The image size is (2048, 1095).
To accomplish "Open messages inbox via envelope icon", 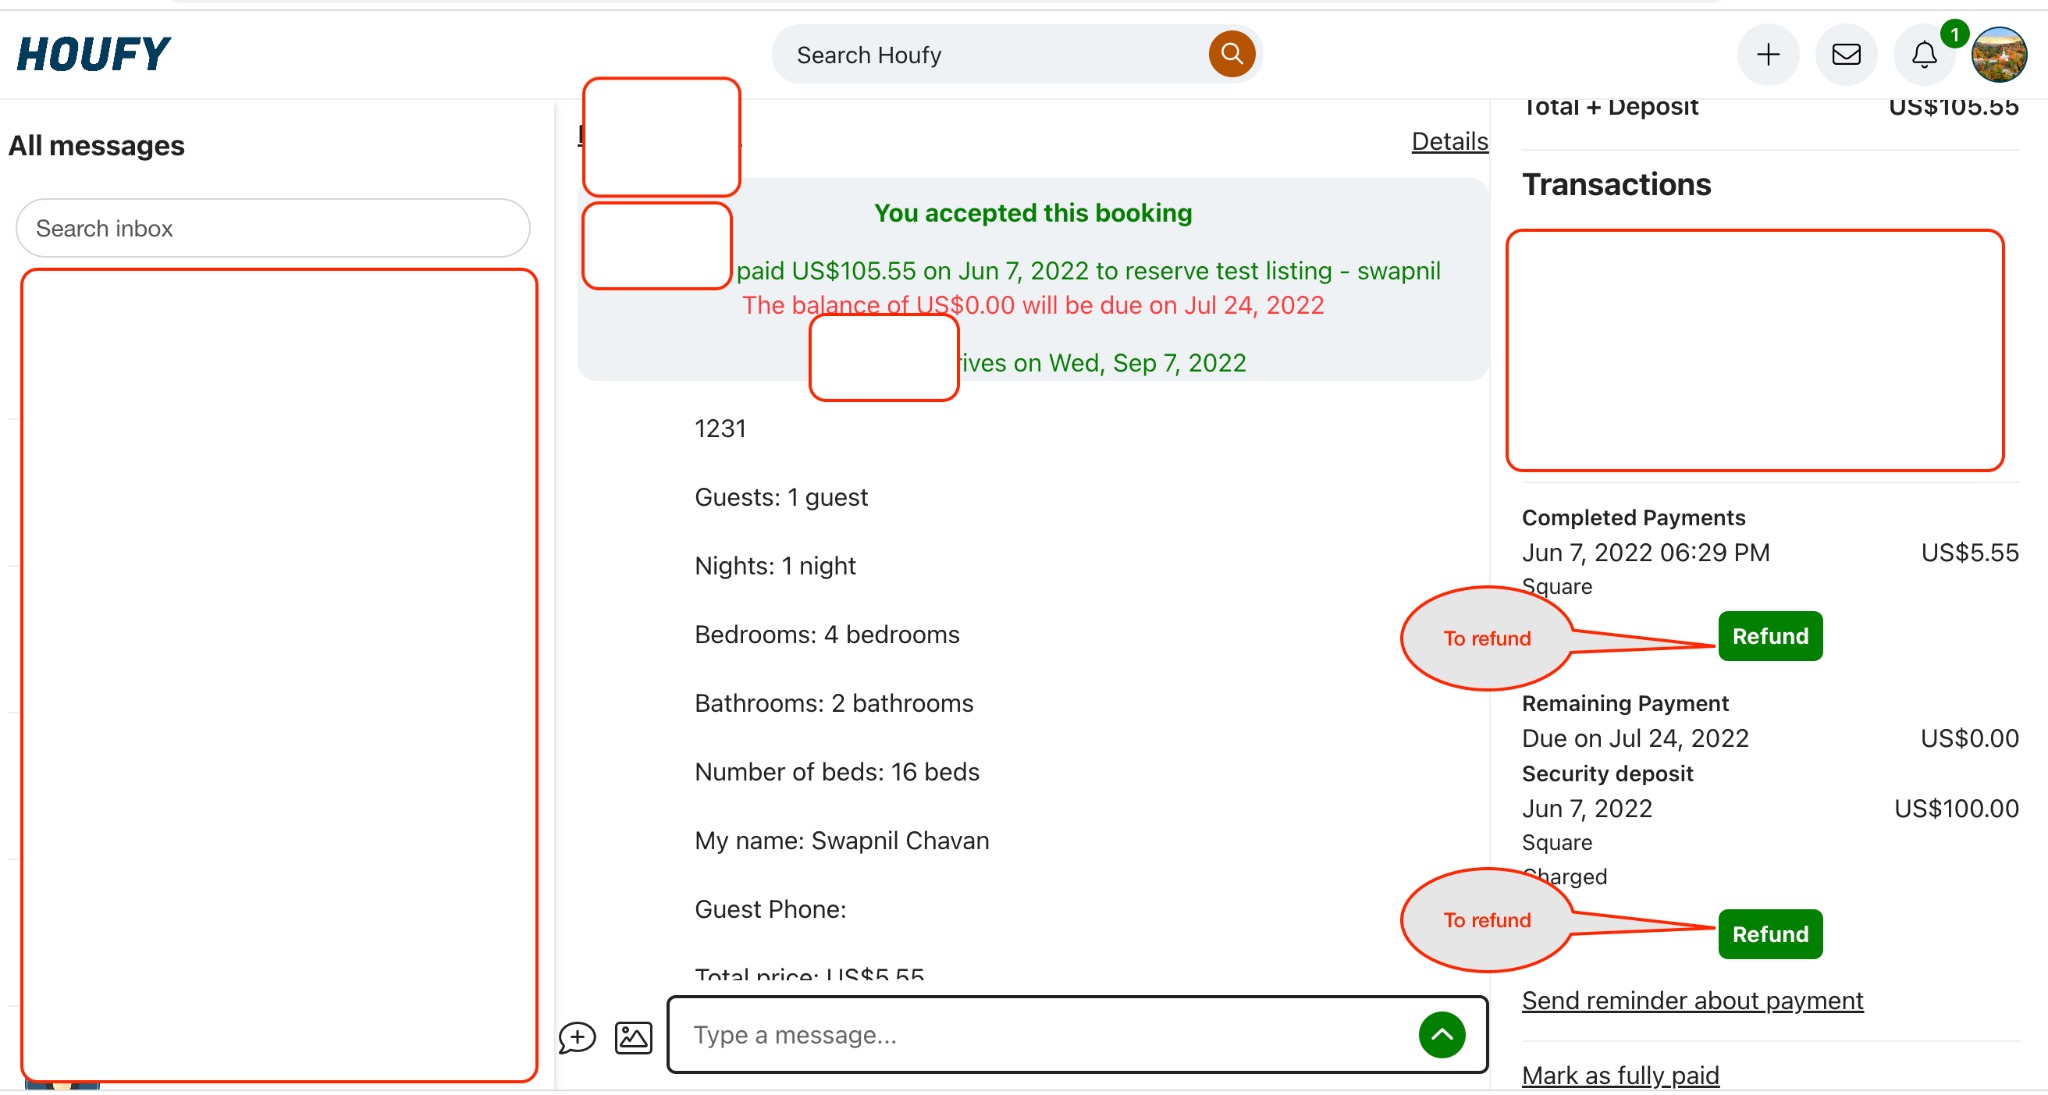I will (x=1846, y=55).
